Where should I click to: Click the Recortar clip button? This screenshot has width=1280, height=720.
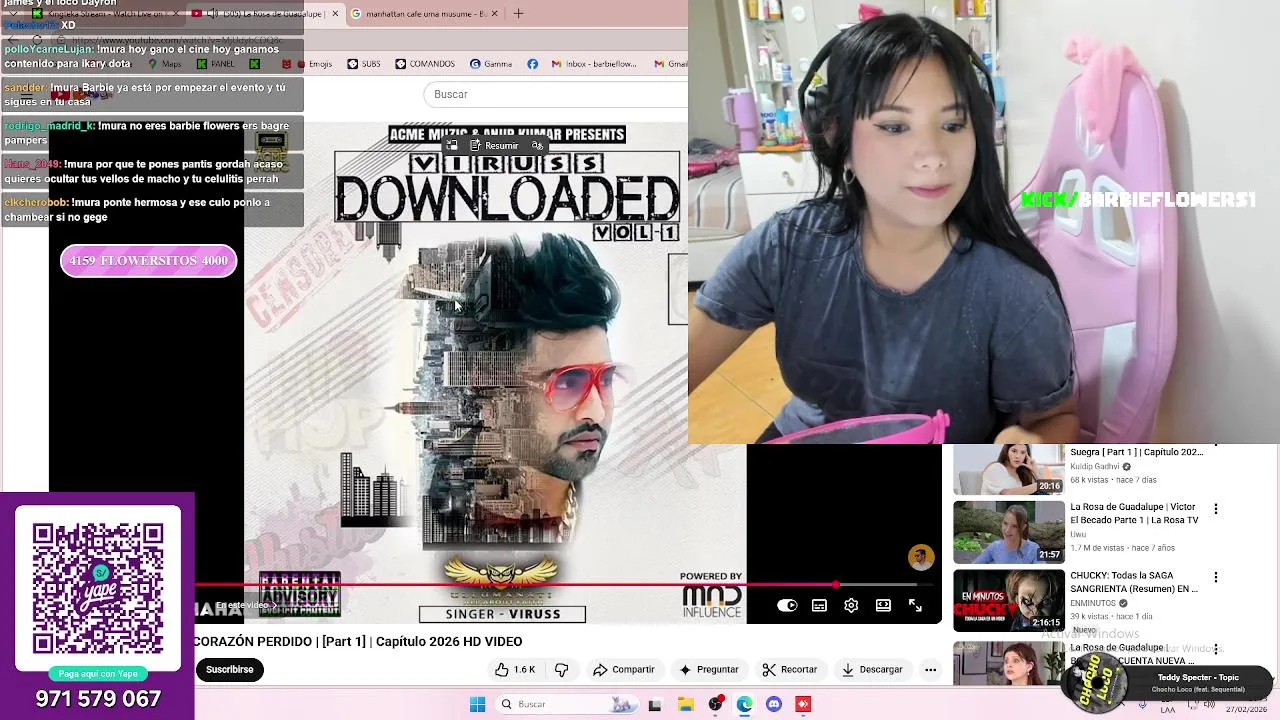(x=790, y=670)
